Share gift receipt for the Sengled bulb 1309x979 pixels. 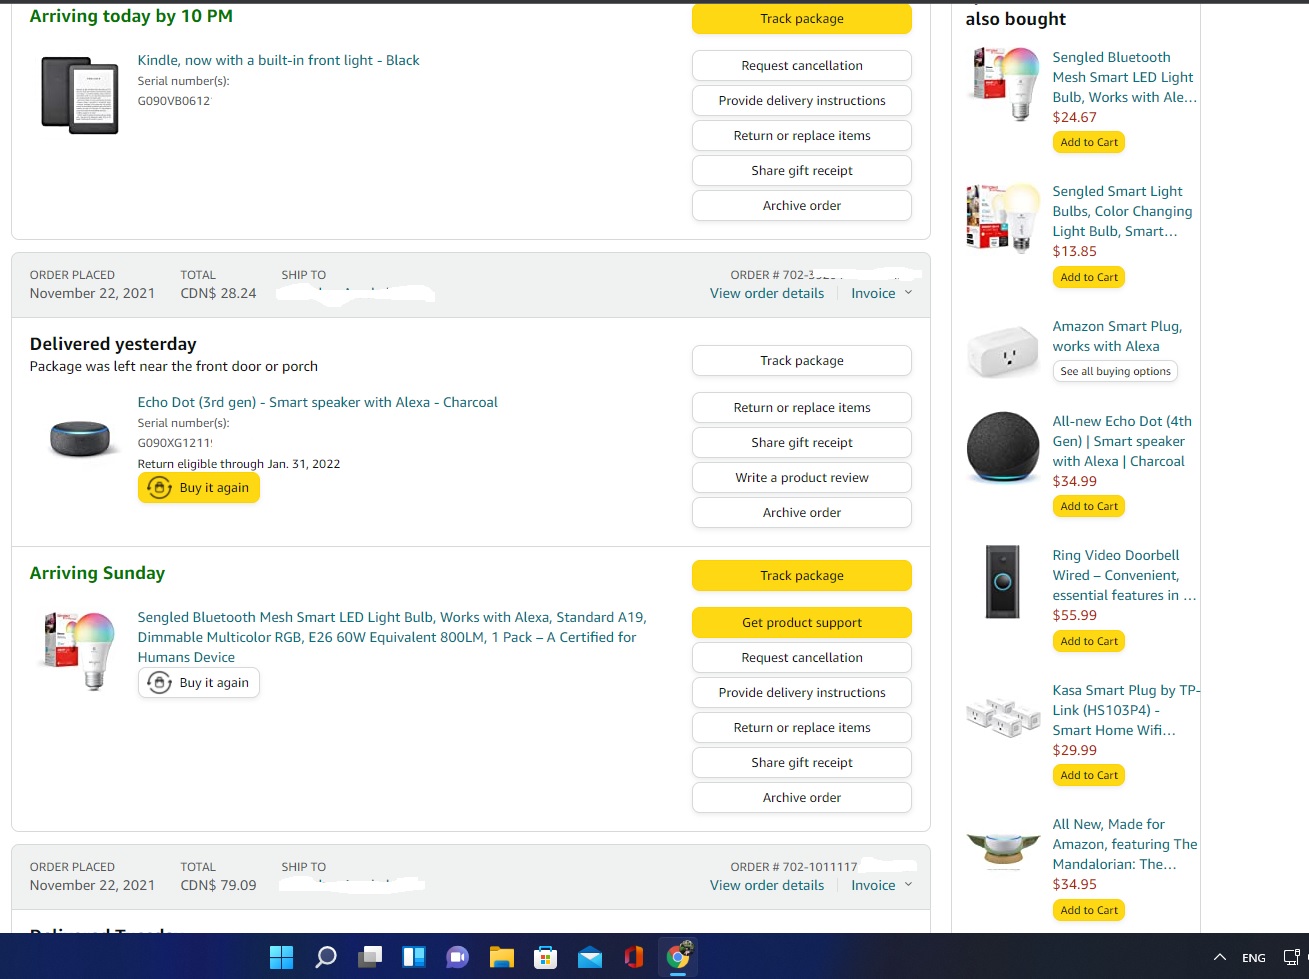click(802, 762)
